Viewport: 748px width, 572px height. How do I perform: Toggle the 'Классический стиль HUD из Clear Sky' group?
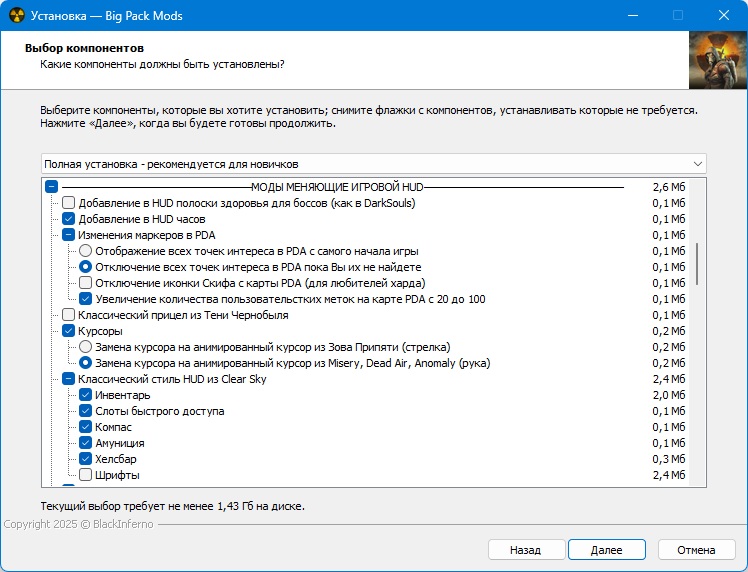tap(69, 379)
